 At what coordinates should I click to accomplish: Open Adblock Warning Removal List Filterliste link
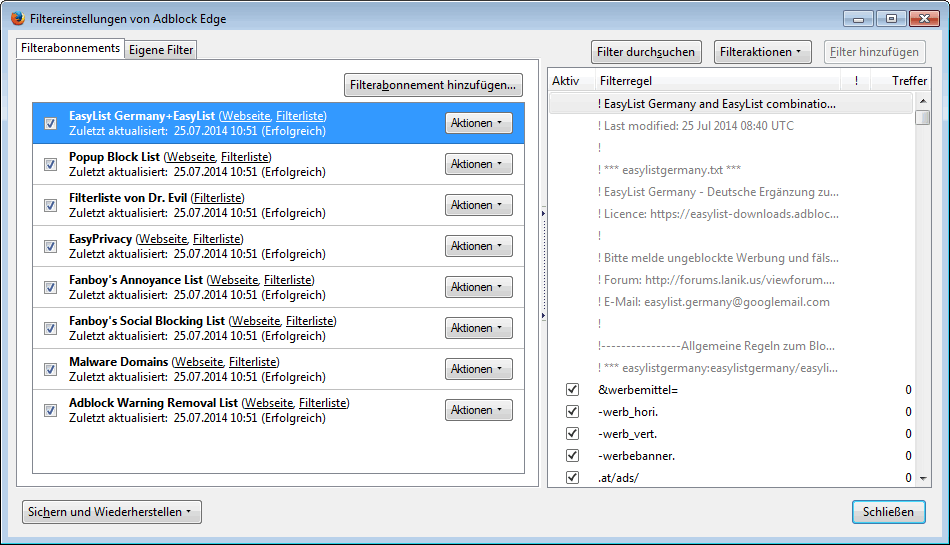coord(323,403)
